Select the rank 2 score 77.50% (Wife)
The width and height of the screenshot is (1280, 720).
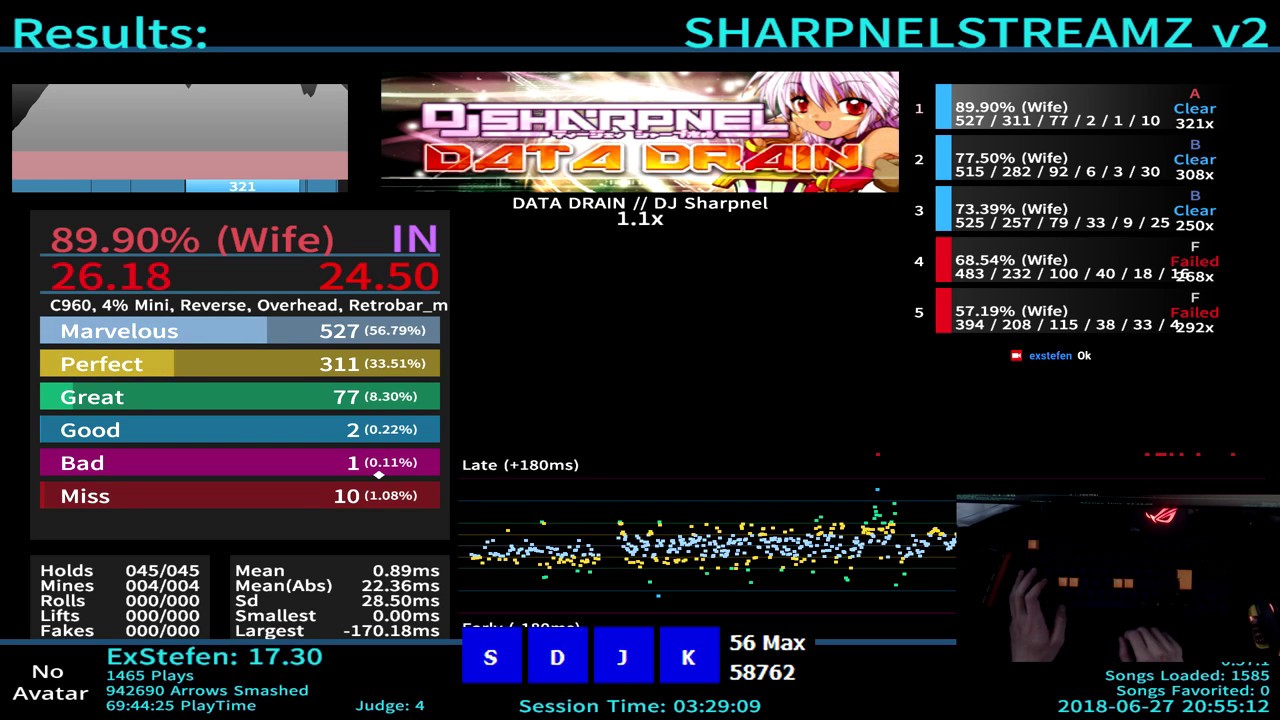(1076, 158)
